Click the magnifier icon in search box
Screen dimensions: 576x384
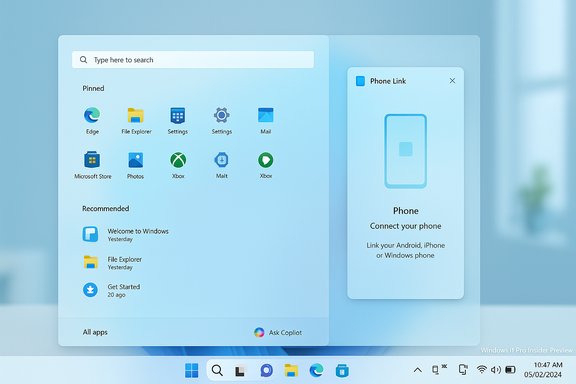click(83, 60)
